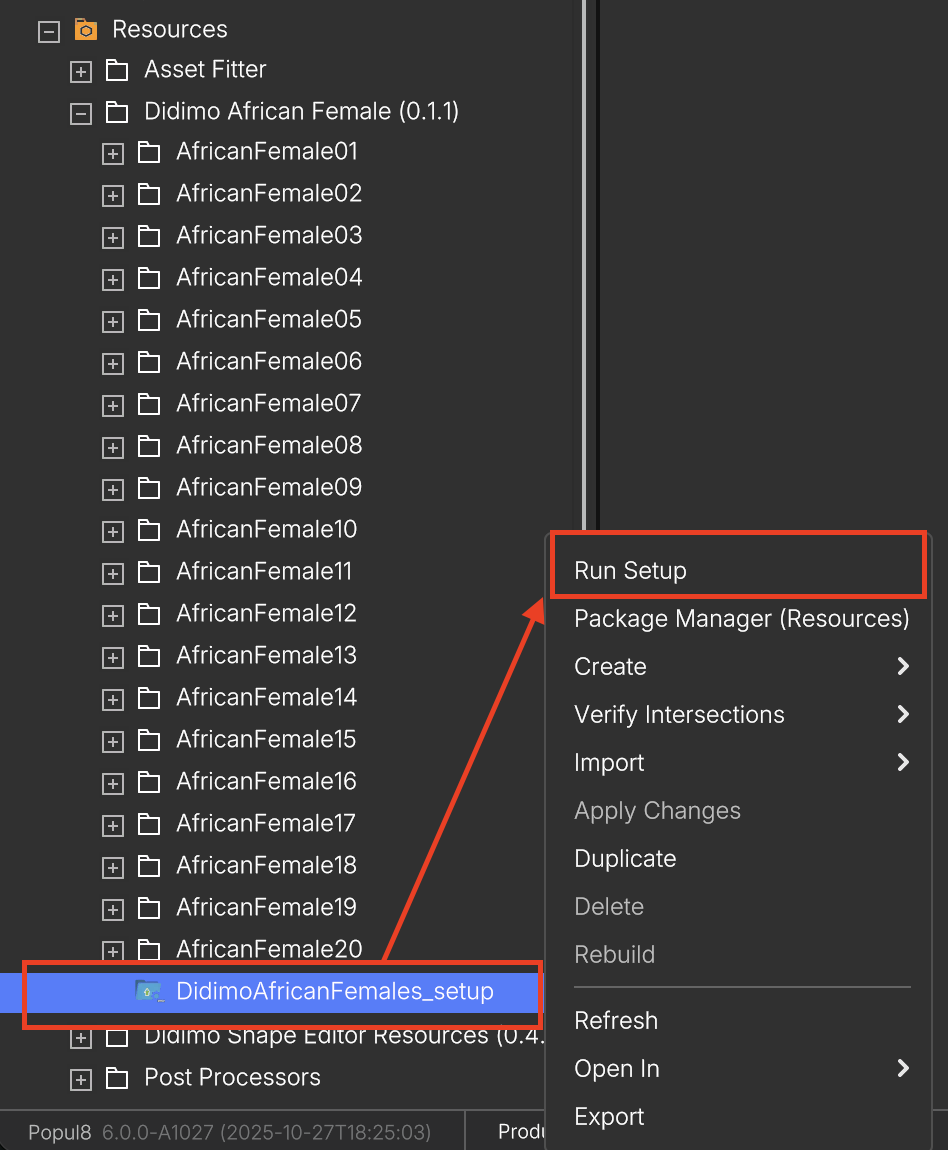Viewport: 948px width, 1150px height.
Task: Click the AfricanFemale17 folder icon
Action: (149, 824)
